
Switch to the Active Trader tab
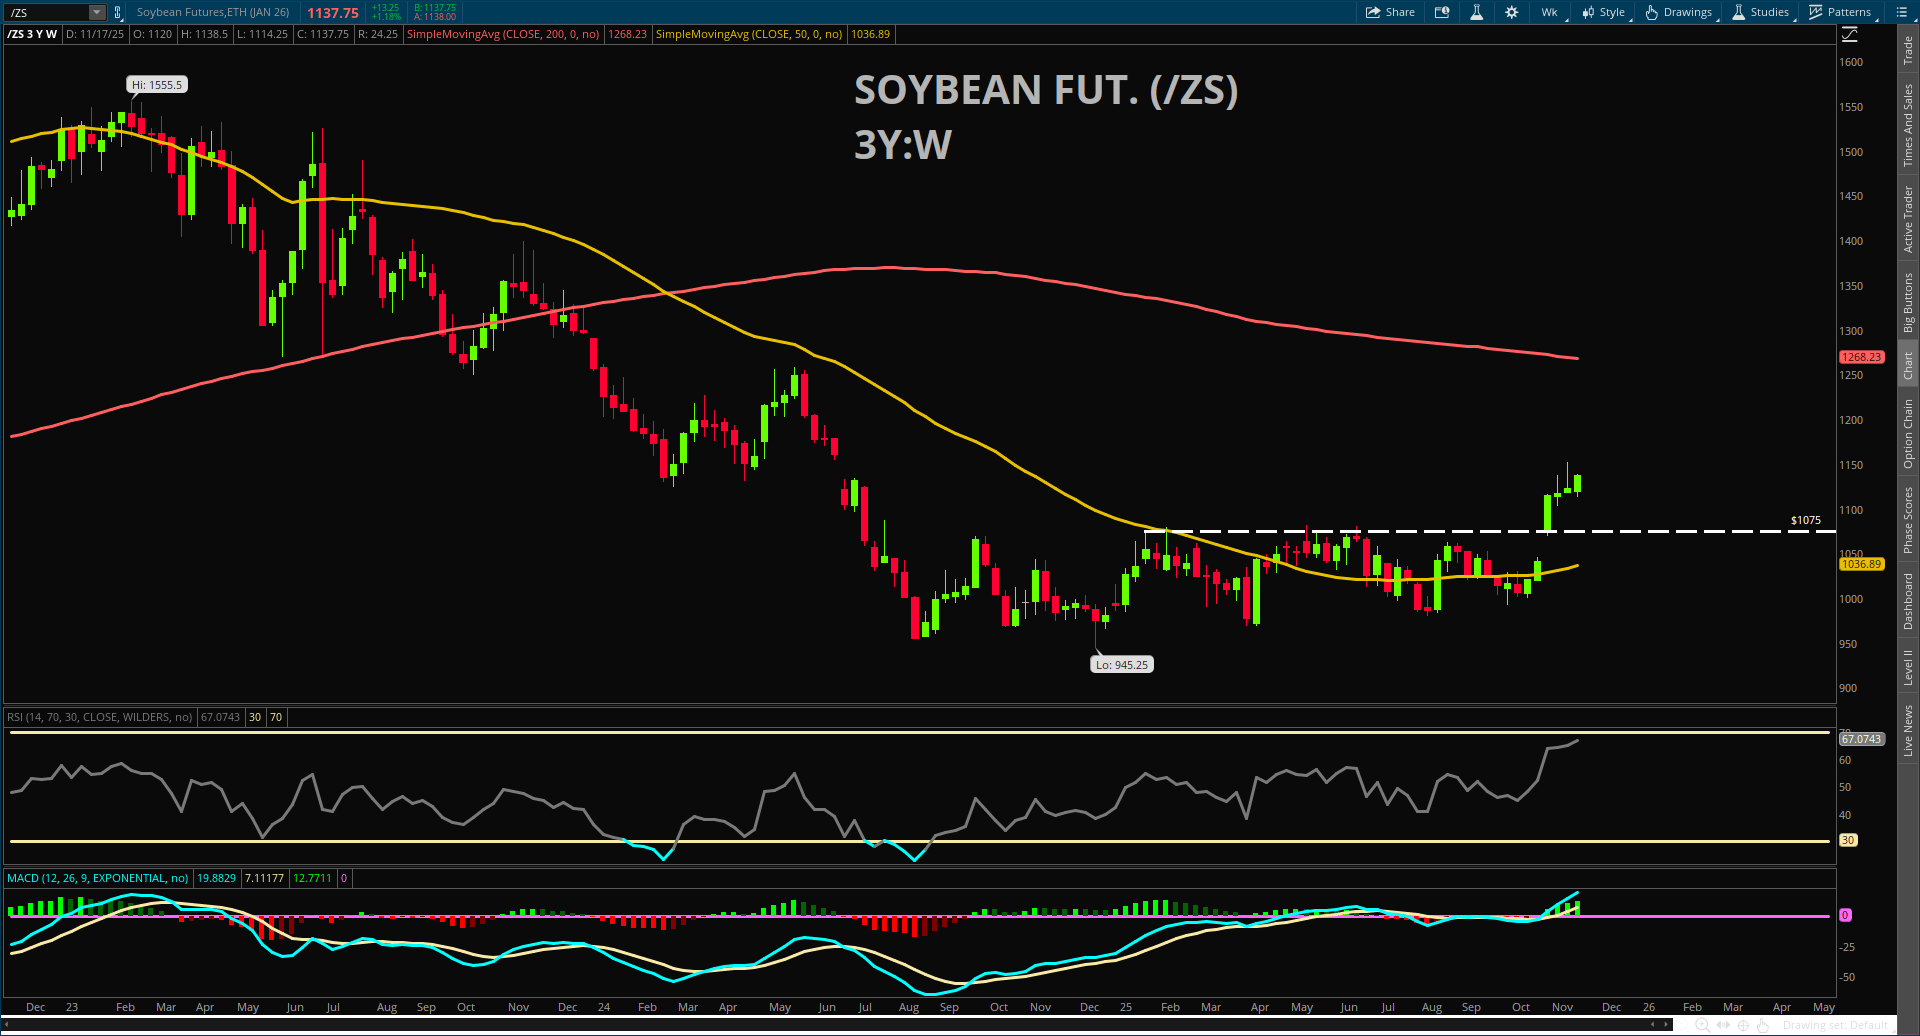click(1908, 219)
